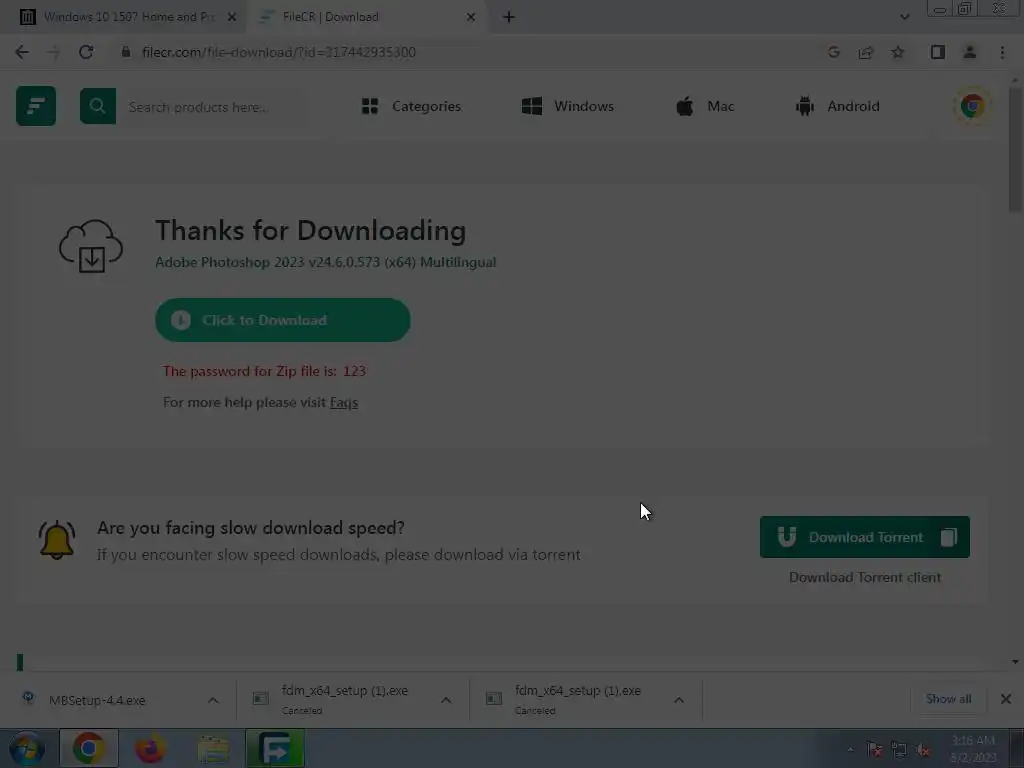1024x768 pixels.
Task: Click the bell notification icon
Action: (57, 540)
